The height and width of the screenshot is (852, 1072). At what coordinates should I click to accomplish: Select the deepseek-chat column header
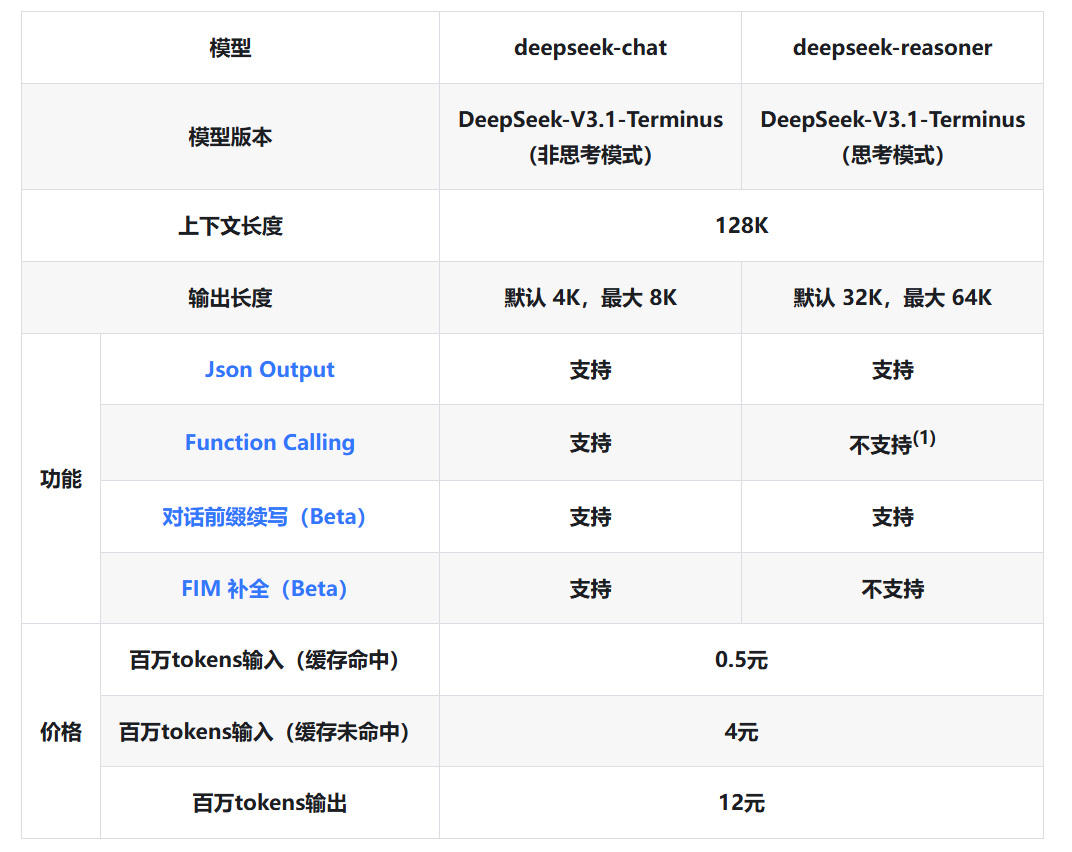click(x=590, y=48)
